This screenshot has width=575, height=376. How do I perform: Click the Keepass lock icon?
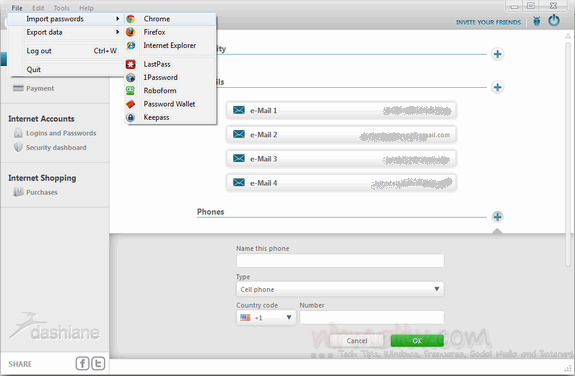tap(131, 117)
